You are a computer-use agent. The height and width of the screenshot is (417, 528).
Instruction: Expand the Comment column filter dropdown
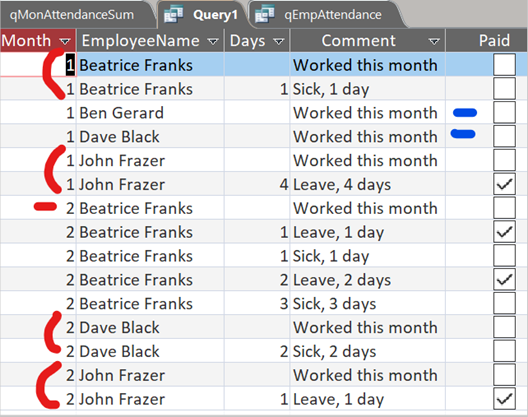tap(434, 41)
